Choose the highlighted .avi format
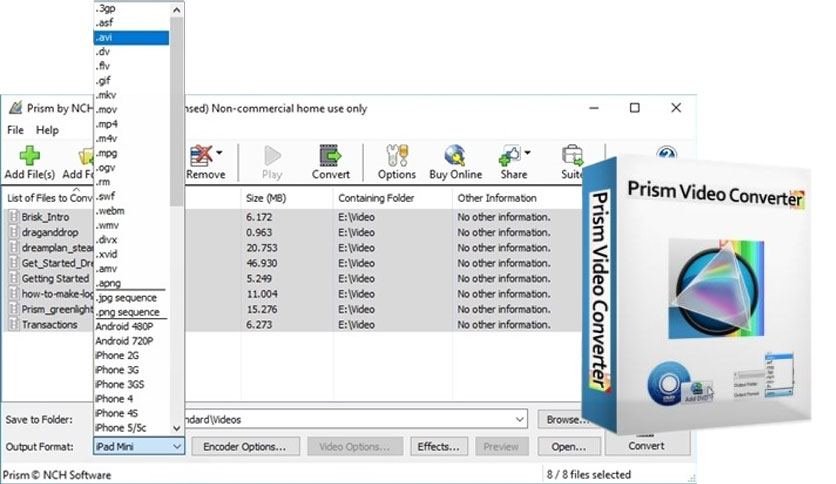The width and height of the screenshot is (836, 484). coord(132,37)
